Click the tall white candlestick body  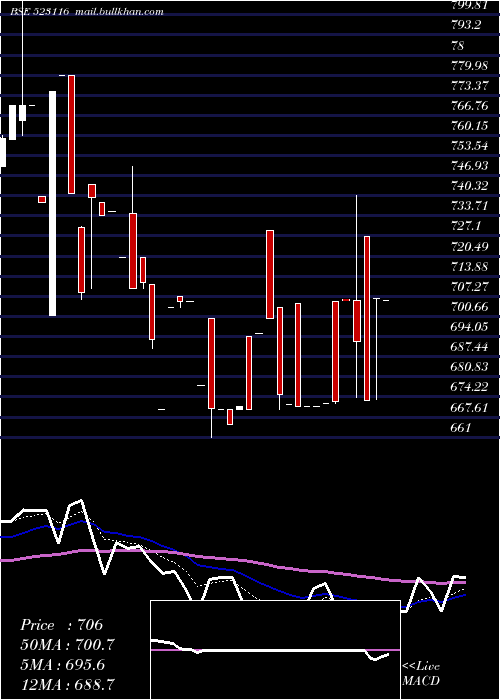[53, 204]
